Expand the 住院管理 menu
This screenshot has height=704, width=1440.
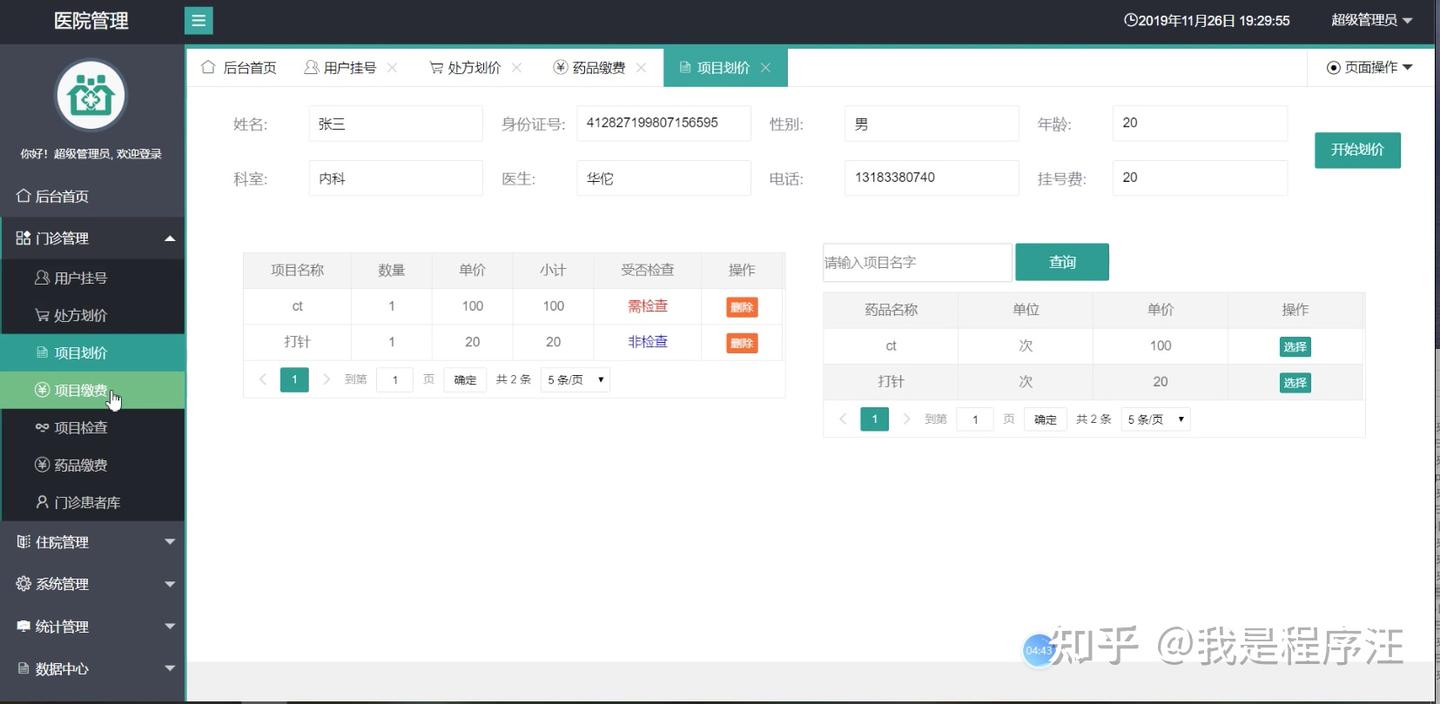click(92, 542)
